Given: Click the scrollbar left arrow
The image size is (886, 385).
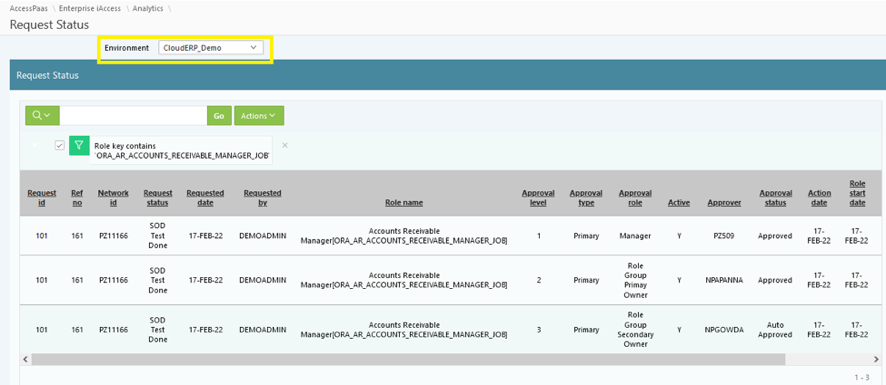Looking at the screenshot, I should pos(25,360).
